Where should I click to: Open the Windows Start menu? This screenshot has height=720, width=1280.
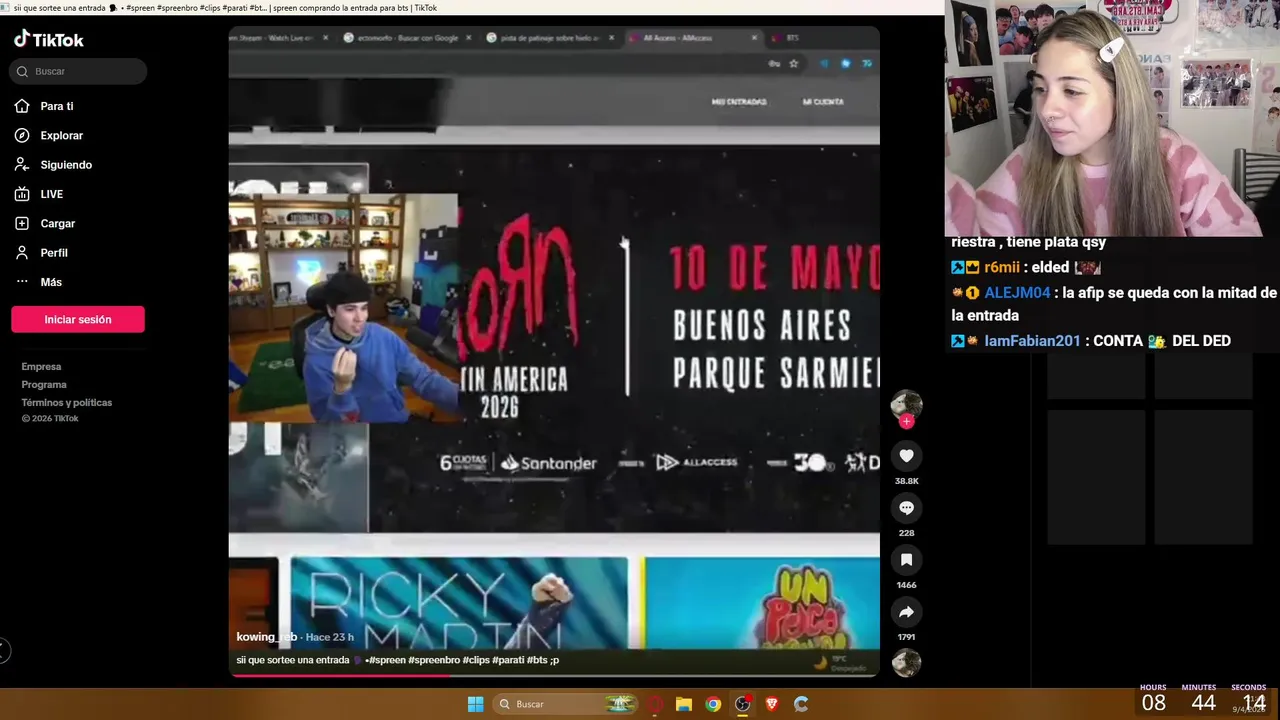[x=475, y=704]
